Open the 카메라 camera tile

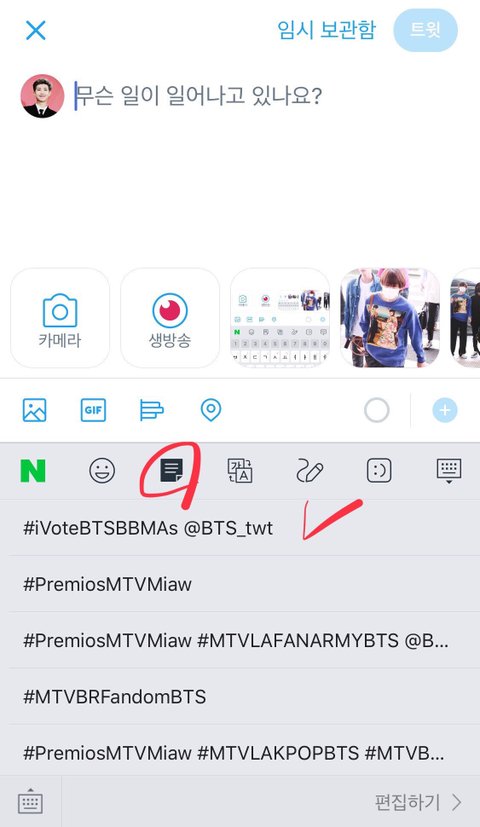60,318
